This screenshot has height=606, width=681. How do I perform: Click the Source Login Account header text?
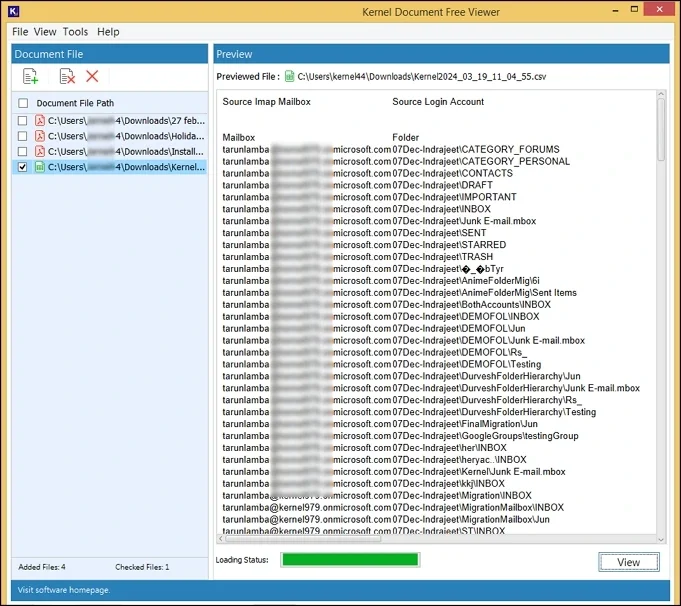438,102
